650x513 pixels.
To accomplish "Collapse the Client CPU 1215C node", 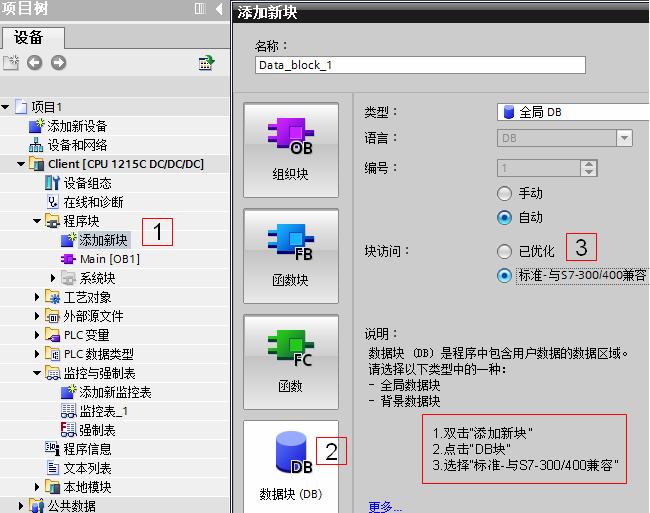I will pos(21,164).
